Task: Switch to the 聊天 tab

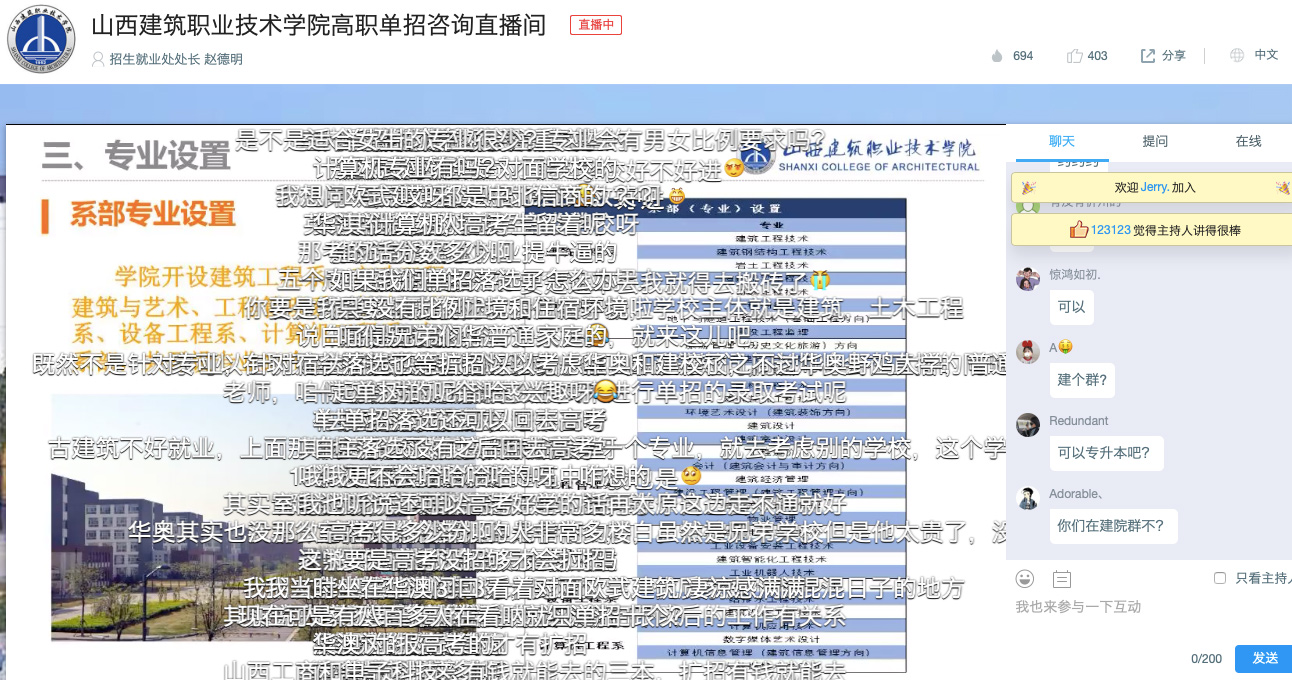Action: click(1062, 142)
